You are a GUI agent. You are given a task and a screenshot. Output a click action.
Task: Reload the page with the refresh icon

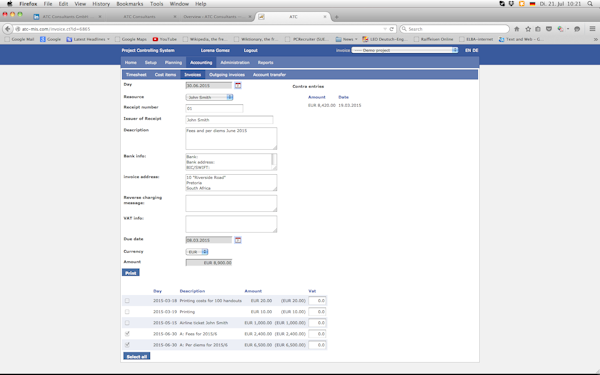(x=391, y=29)
